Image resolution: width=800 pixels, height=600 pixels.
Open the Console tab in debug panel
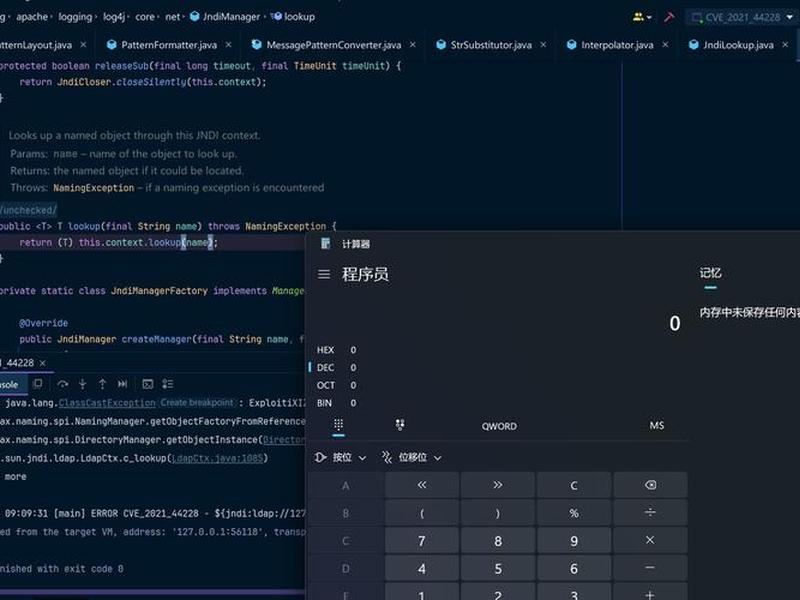10,385
